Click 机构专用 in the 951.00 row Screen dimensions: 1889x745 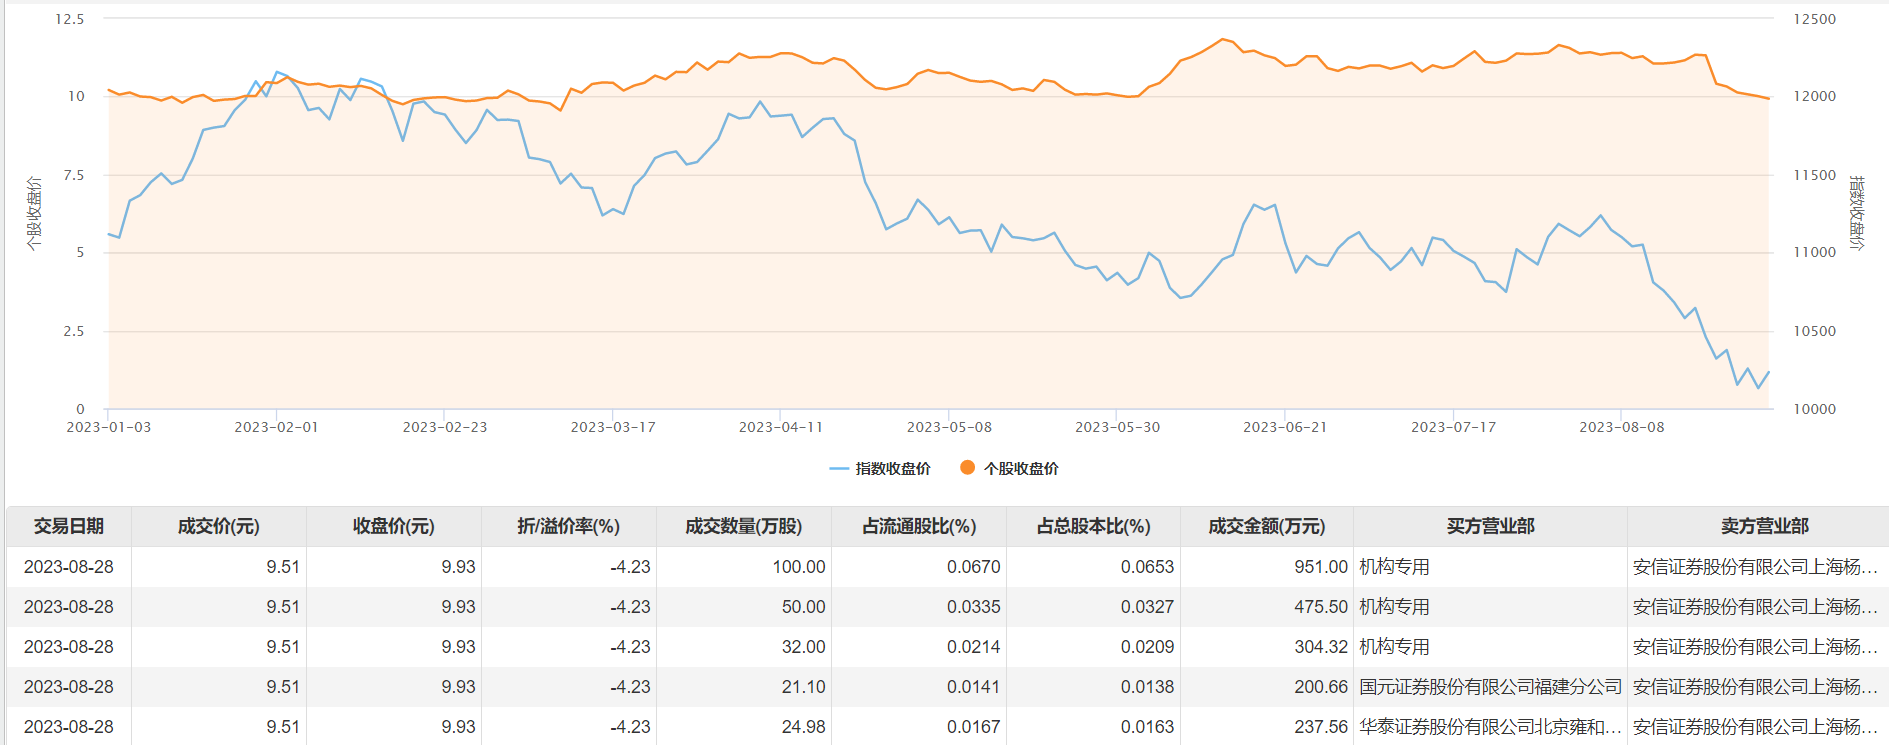point(1394,567)
